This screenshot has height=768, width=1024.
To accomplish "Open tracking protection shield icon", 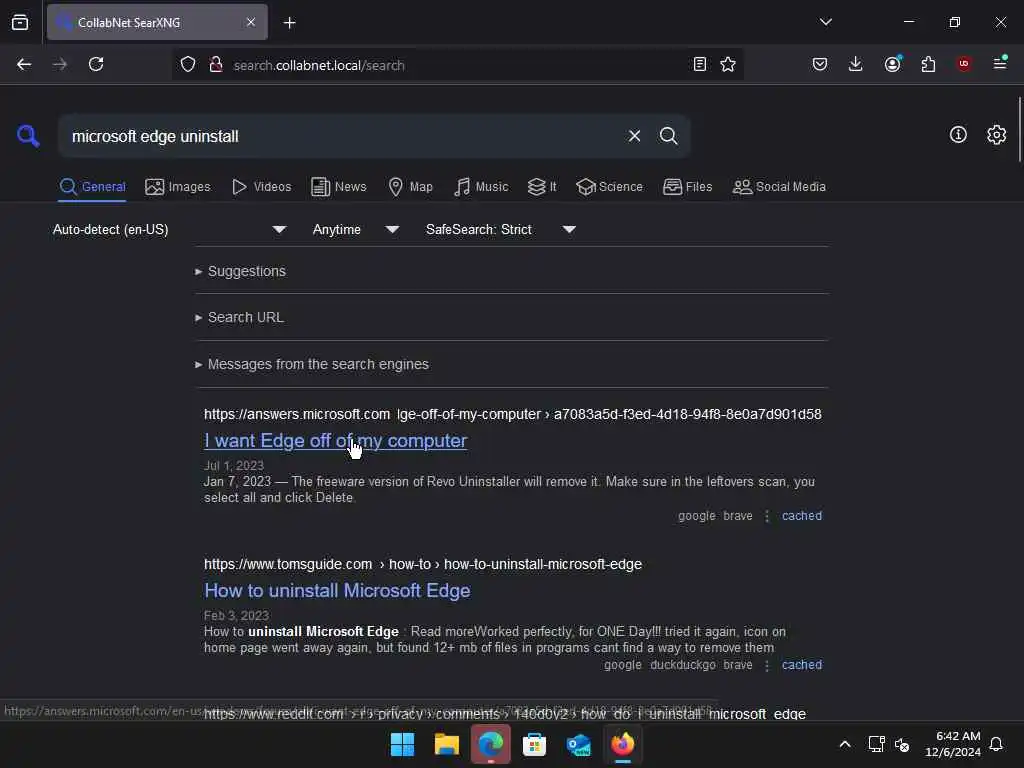I will coord(188,64).
